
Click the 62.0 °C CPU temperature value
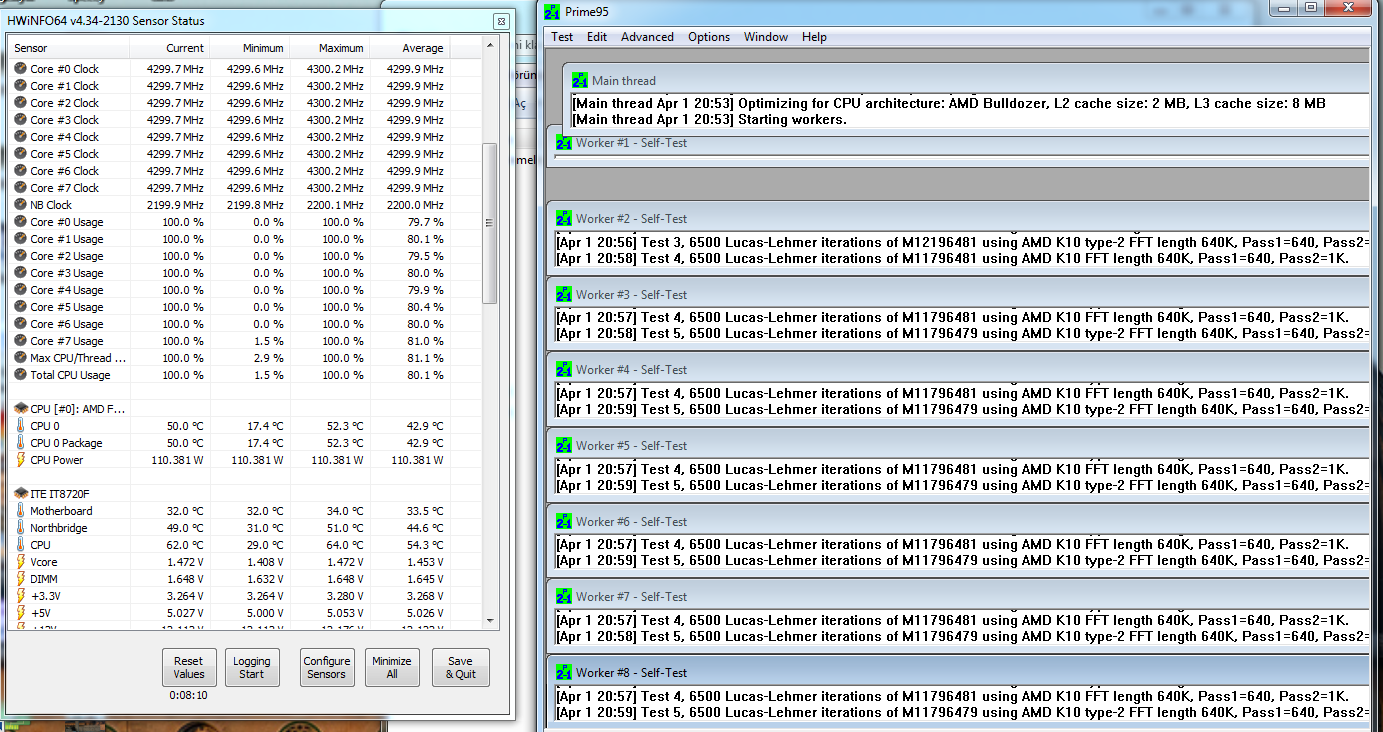tap(185, 545)
